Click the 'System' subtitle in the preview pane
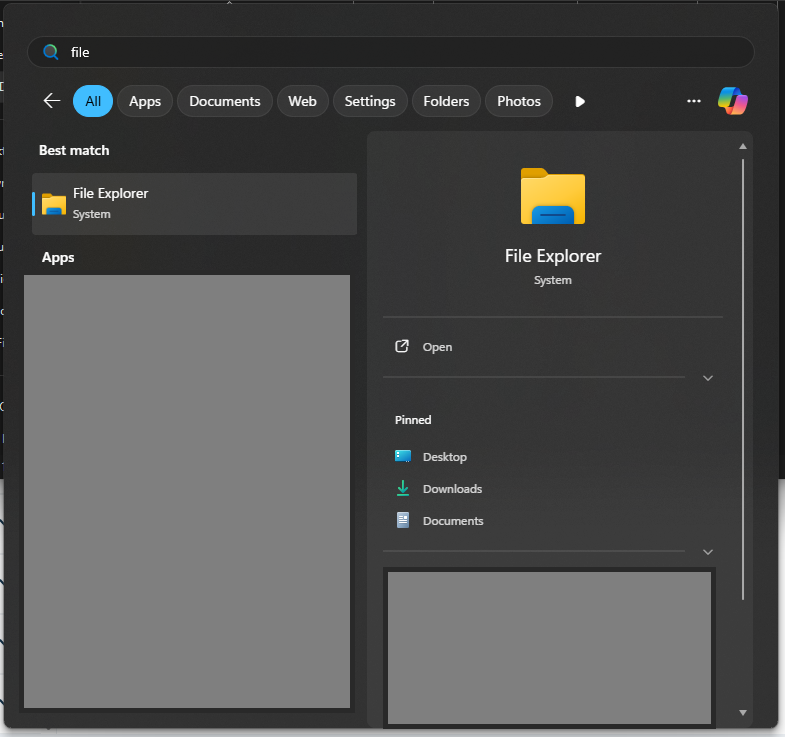 (553, 280)
